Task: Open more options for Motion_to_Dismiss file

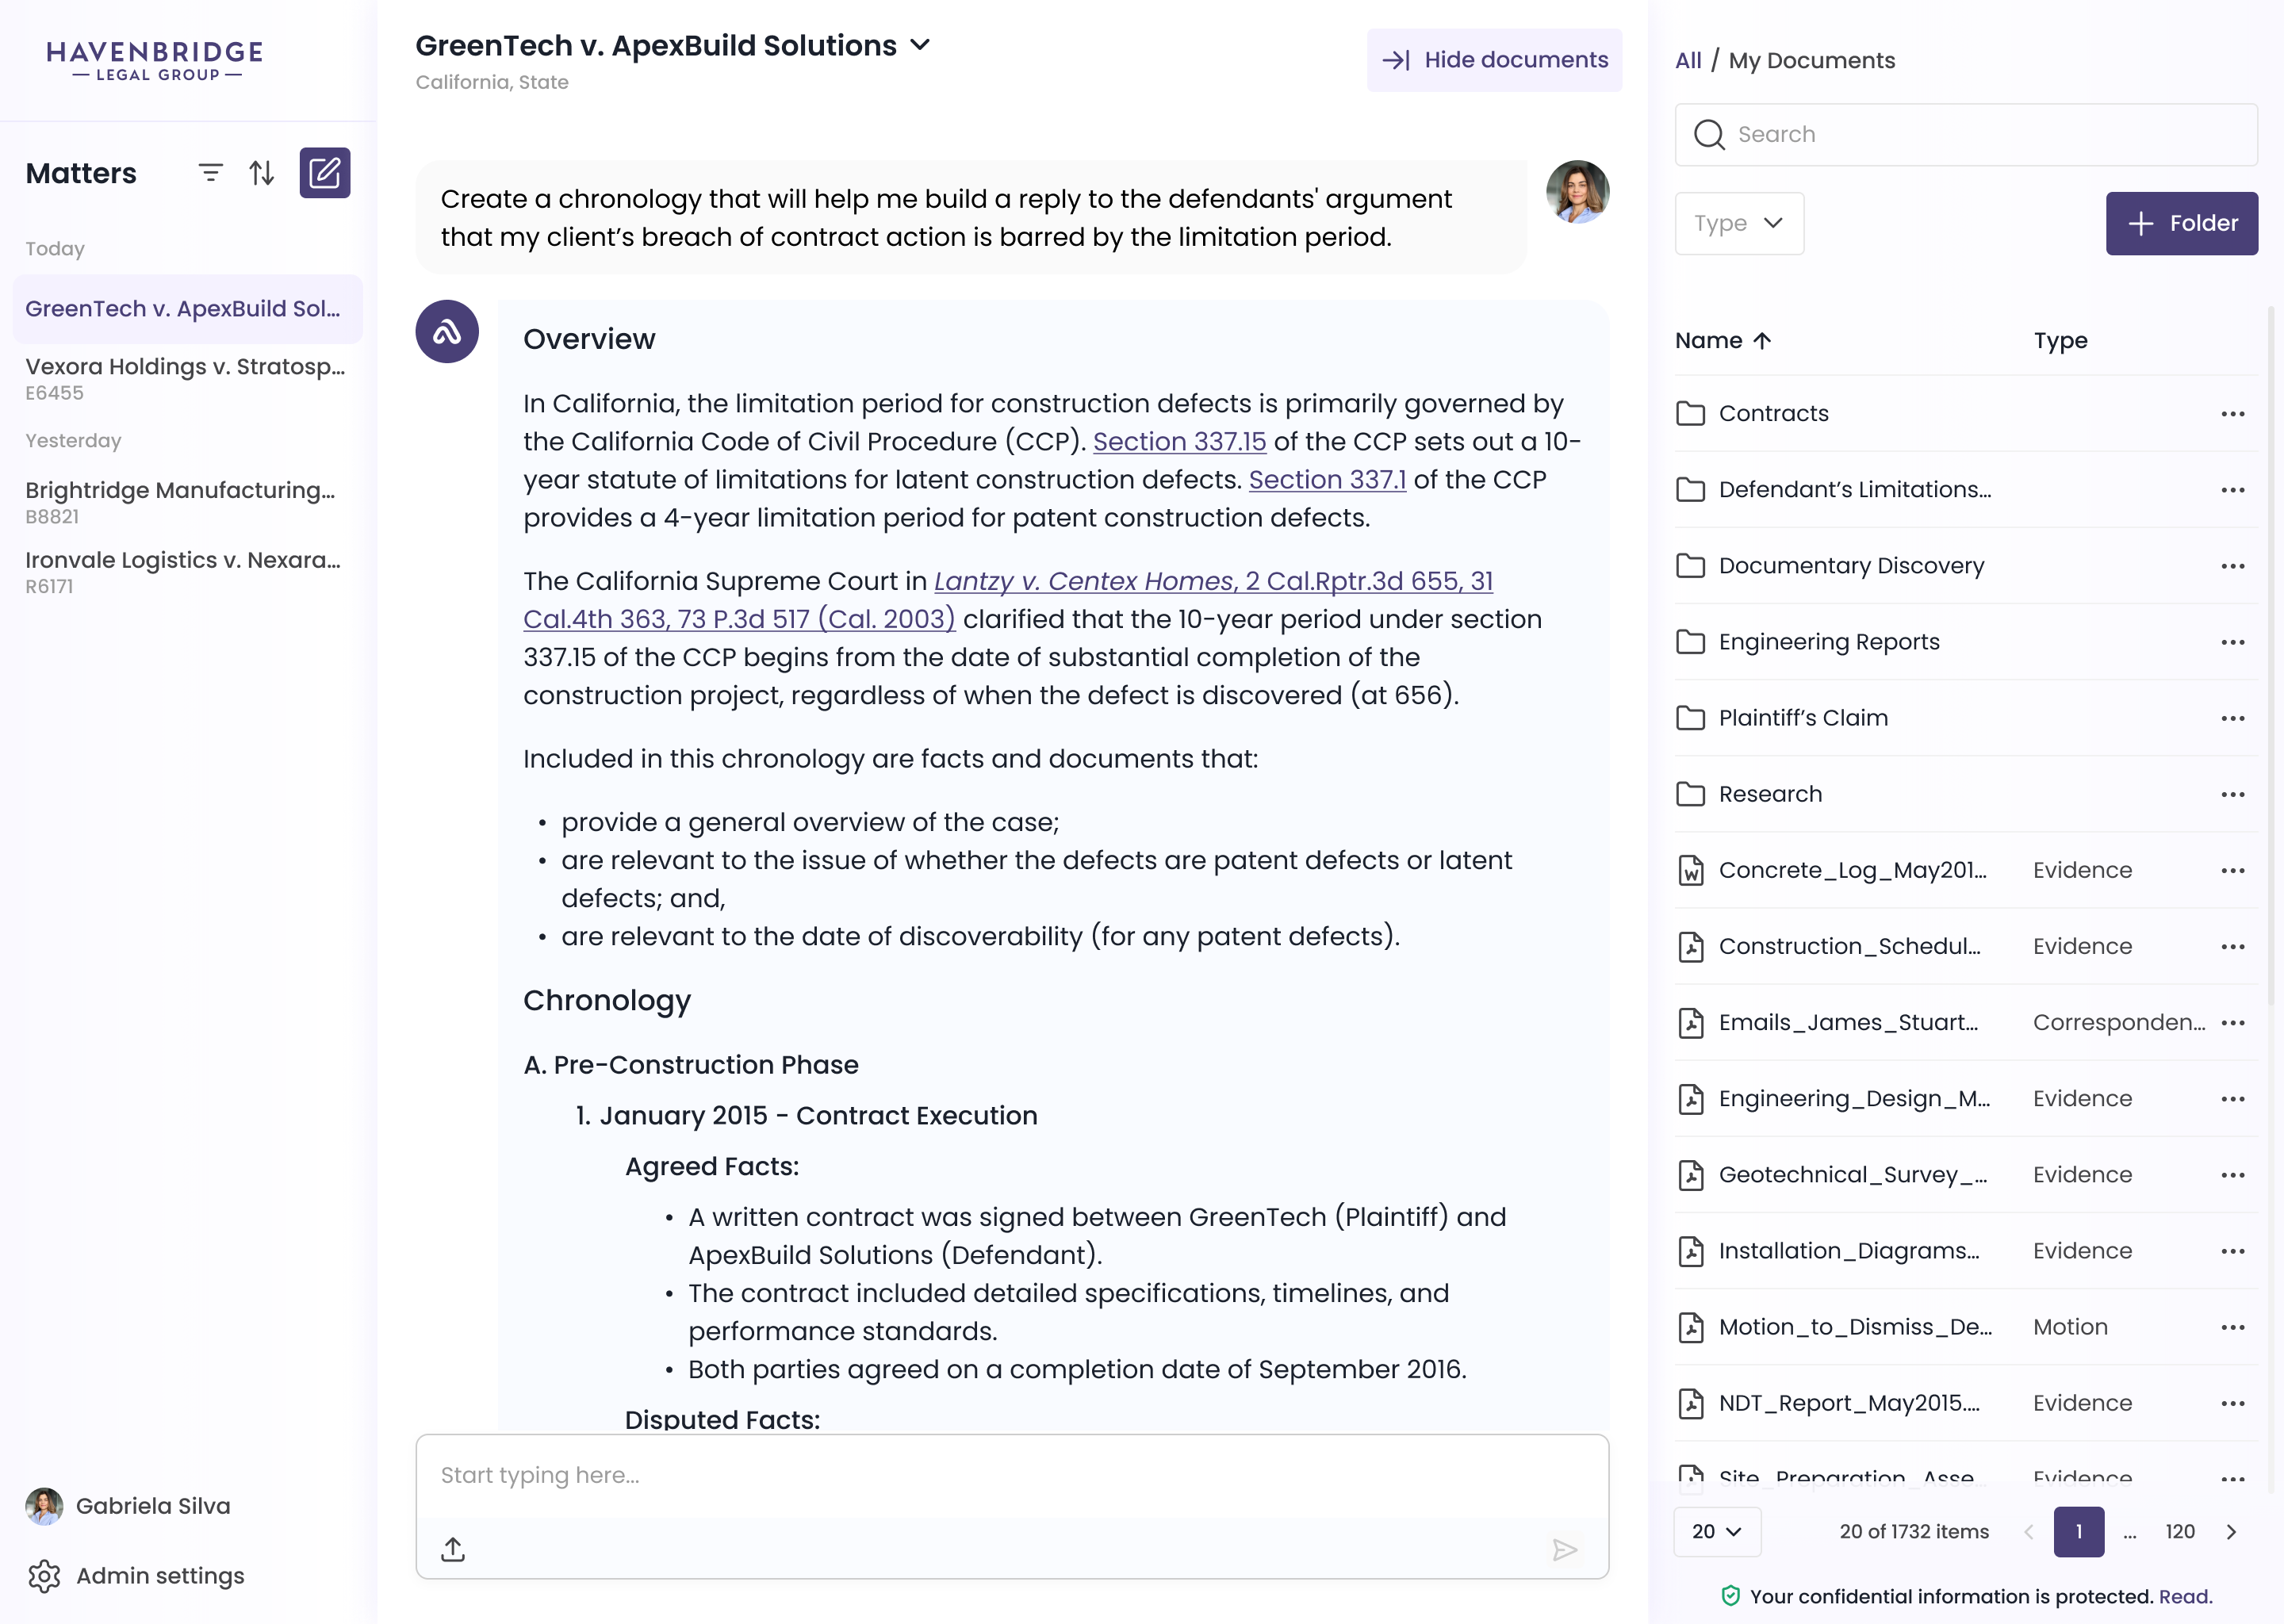Action: click(x=2232, y=1327)
